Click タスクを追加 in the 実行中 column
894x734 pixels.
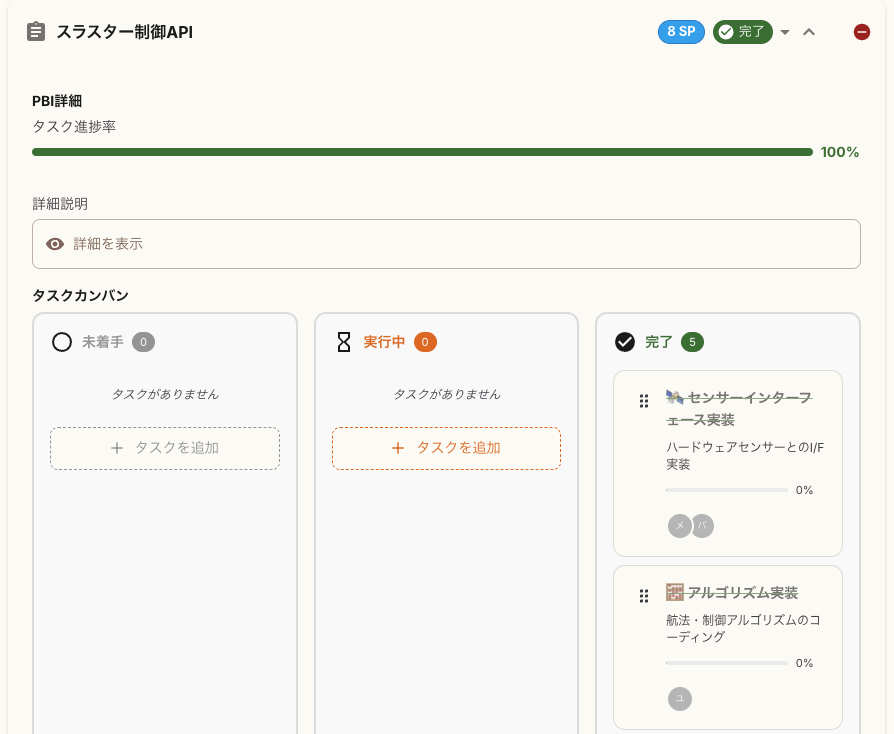pyautogui.click(x=446, y=448)
